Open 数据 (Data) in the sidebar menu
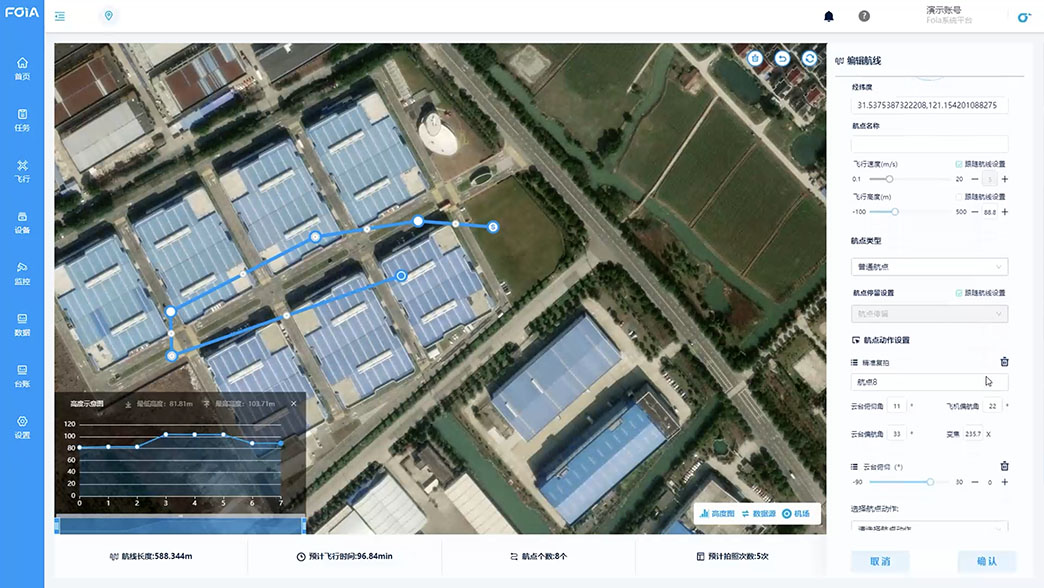The height and width of the screenshot is (588, 1044). (x=22, y=324)
